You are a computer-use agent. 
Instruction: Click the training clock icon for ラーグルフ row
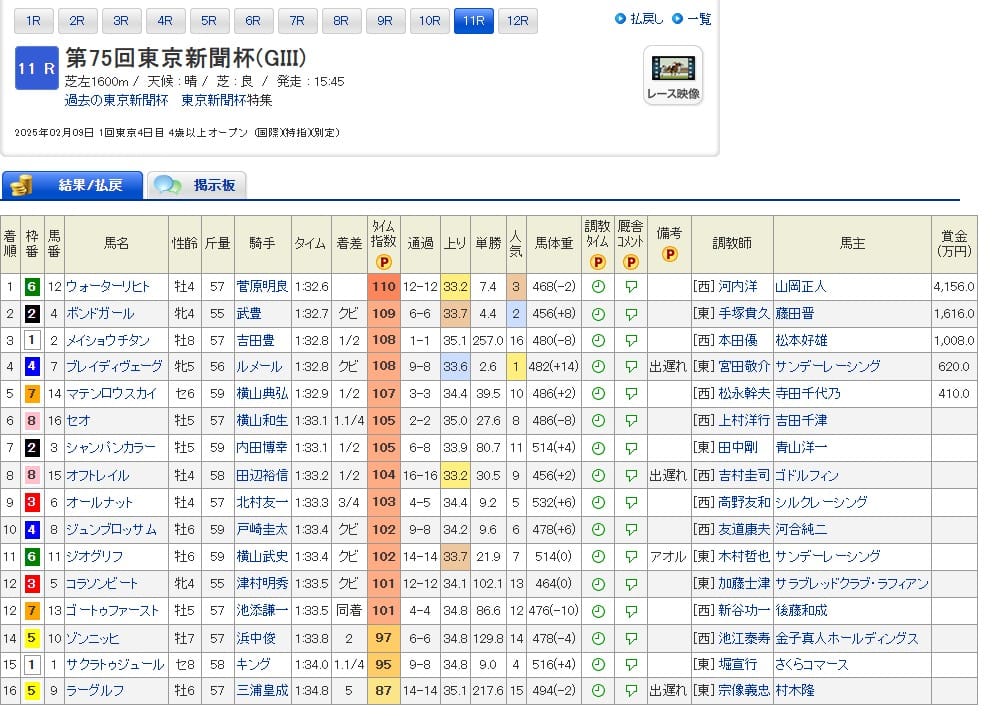tap(597, 692)
